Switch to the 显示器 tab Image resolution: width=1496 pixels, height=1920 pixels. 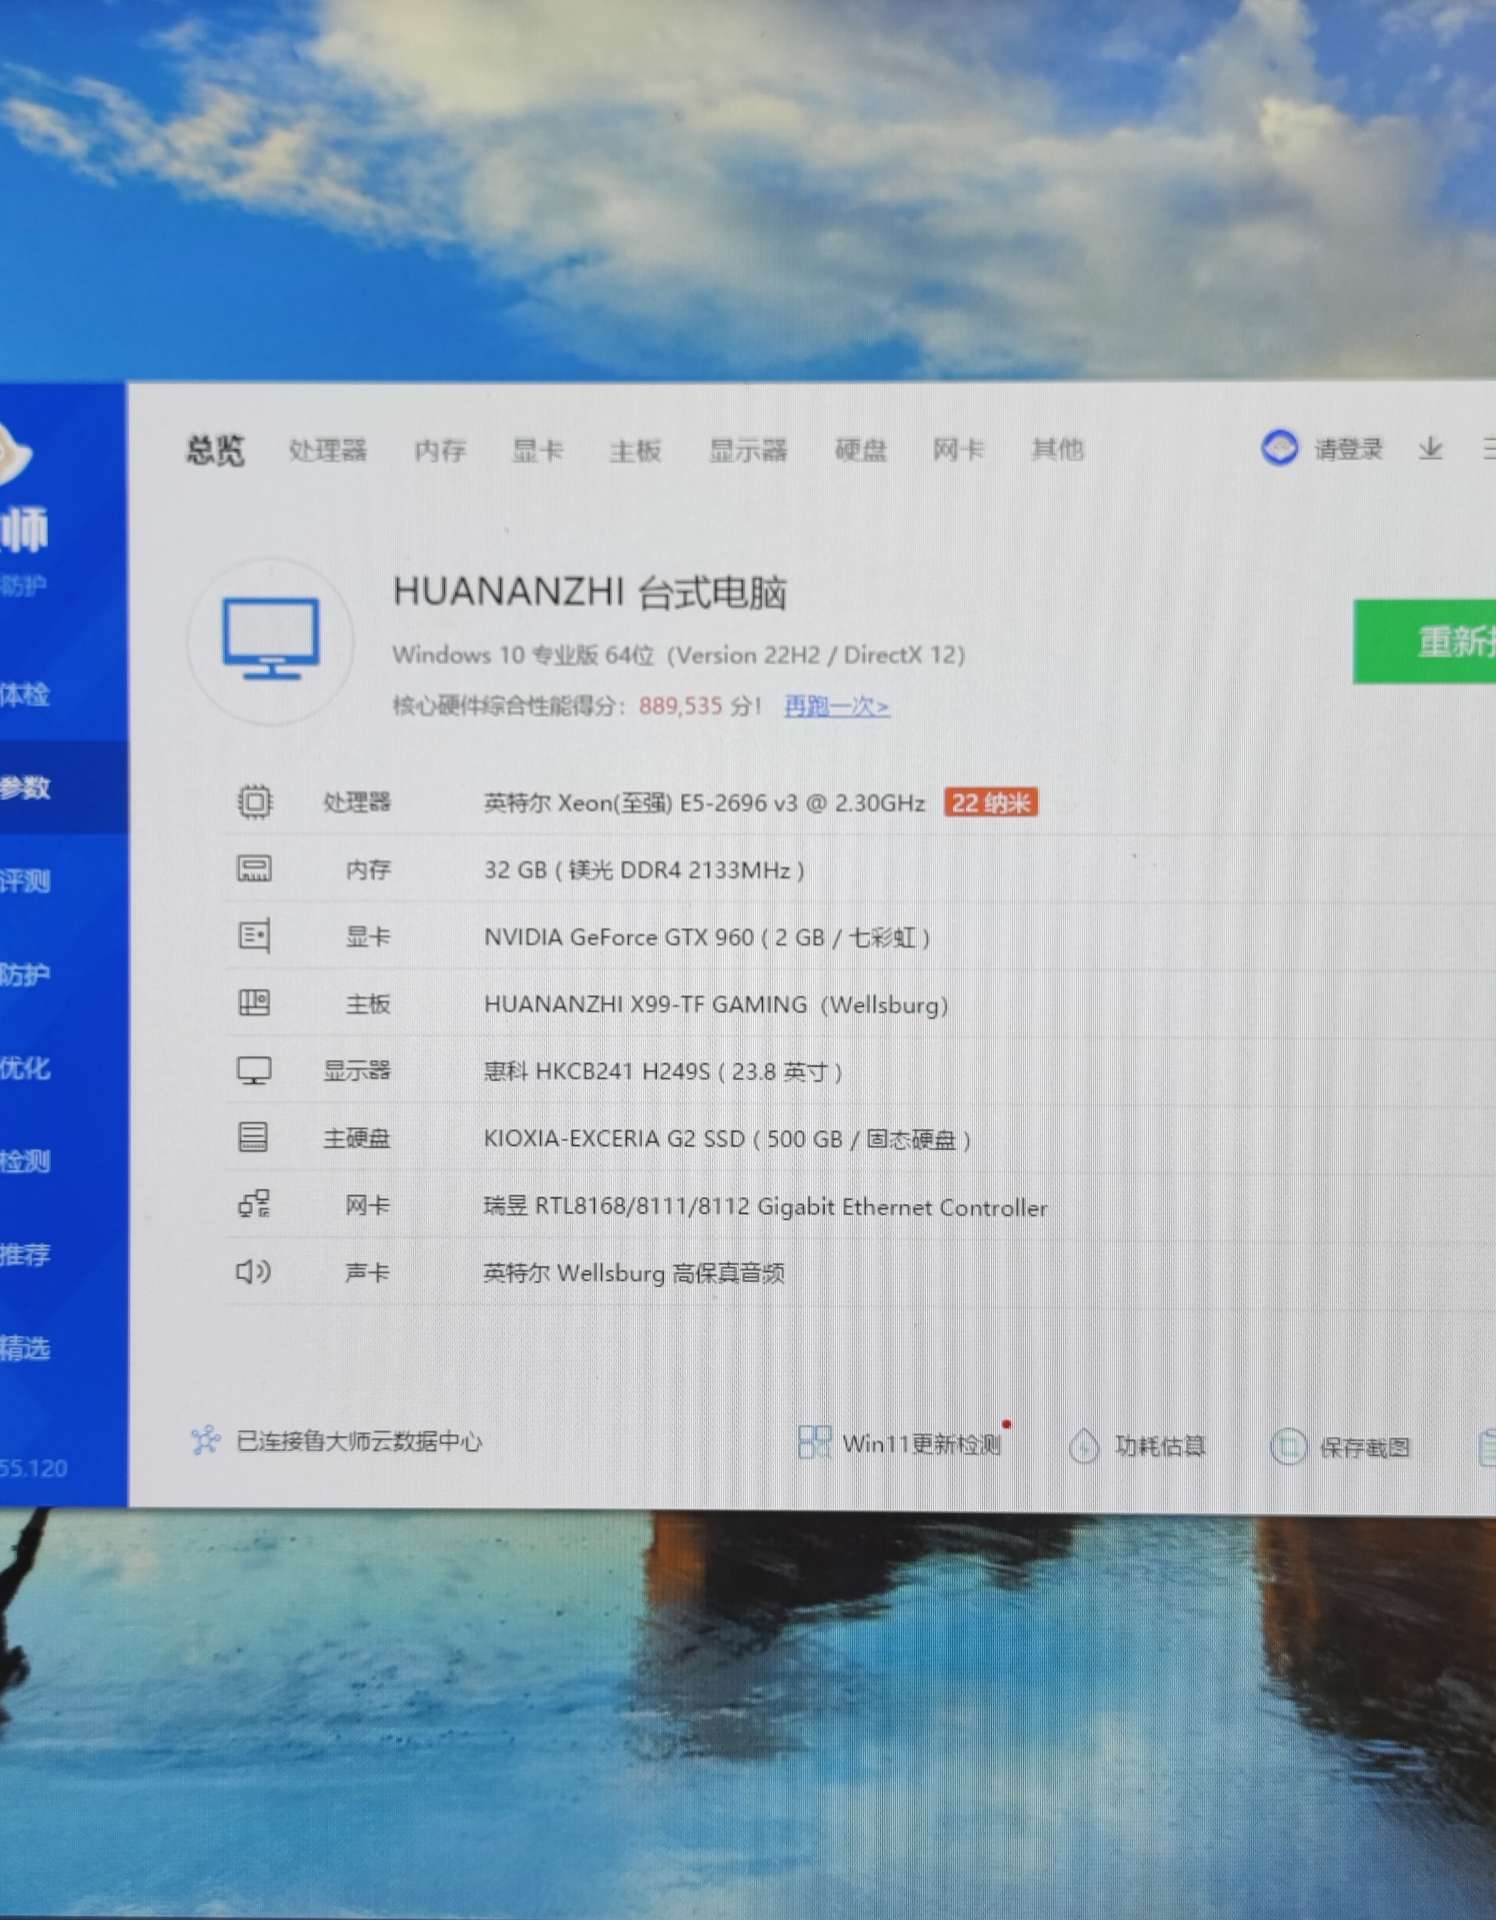click(747, 450)
